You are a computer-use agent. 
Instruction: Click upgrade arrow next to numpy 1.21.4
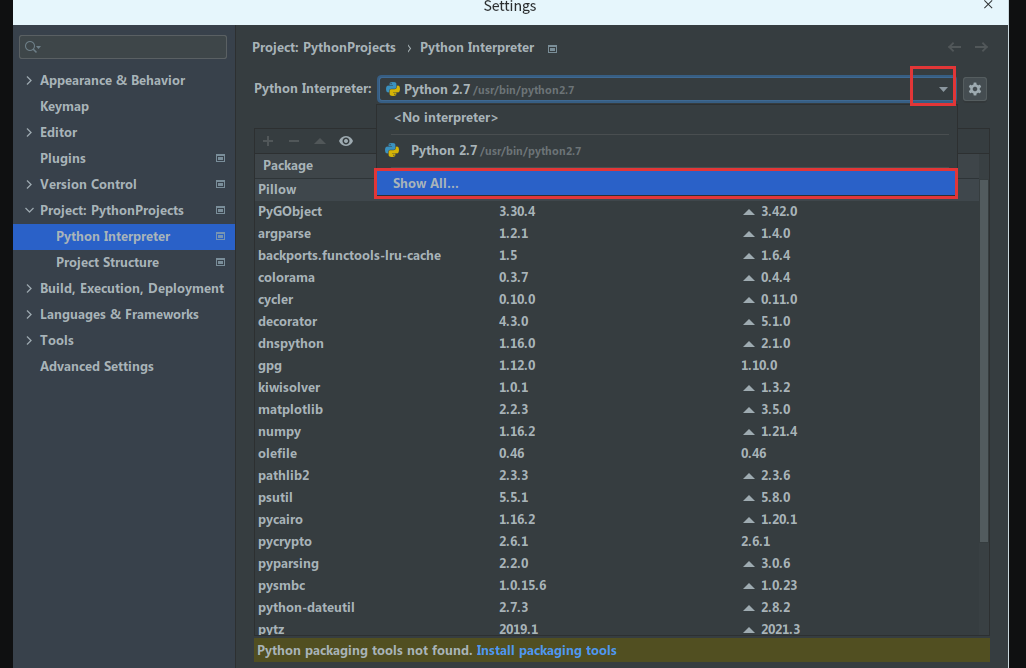749,432
